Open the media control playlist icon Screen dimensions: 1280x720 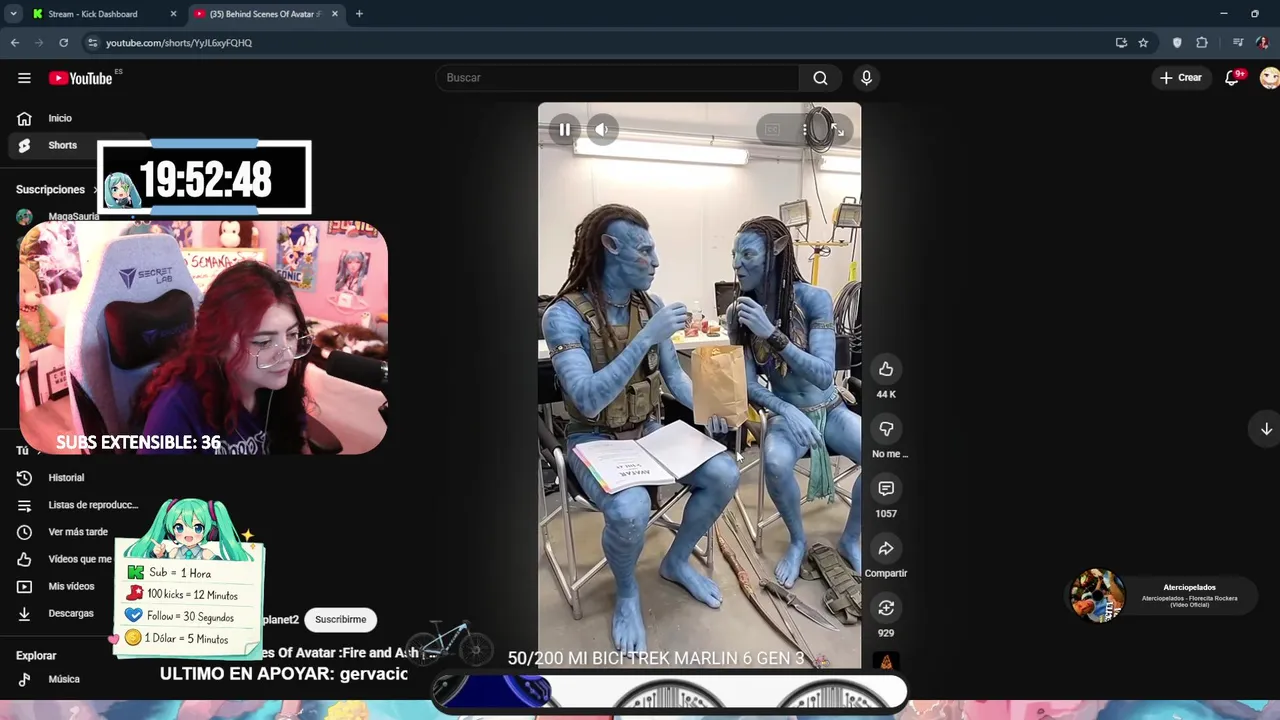tap(1238, 43)
